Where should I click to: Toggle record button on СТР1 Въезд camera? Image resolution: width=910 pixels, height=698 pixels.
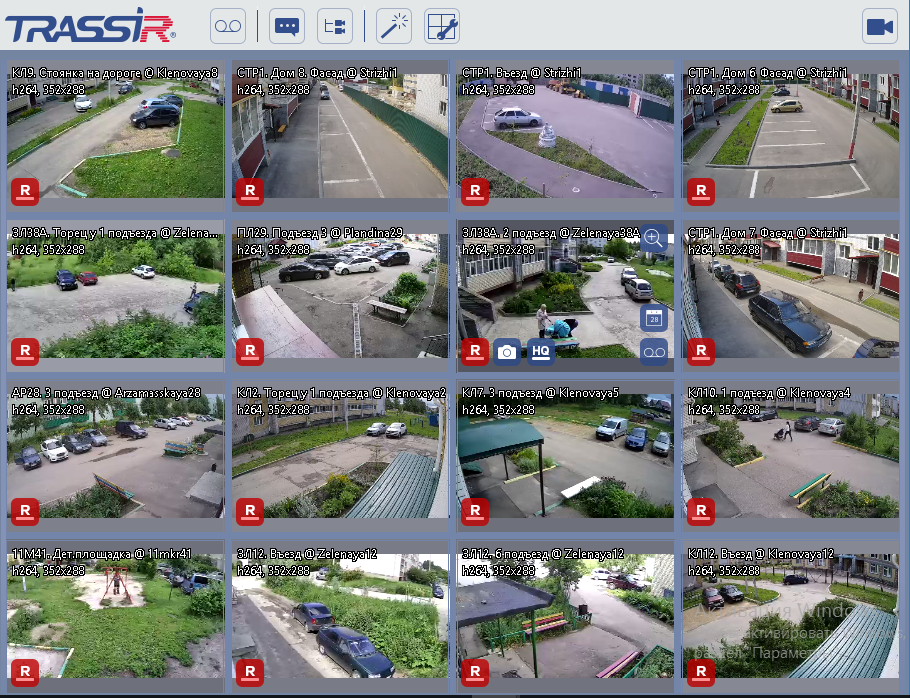point(475,192)
